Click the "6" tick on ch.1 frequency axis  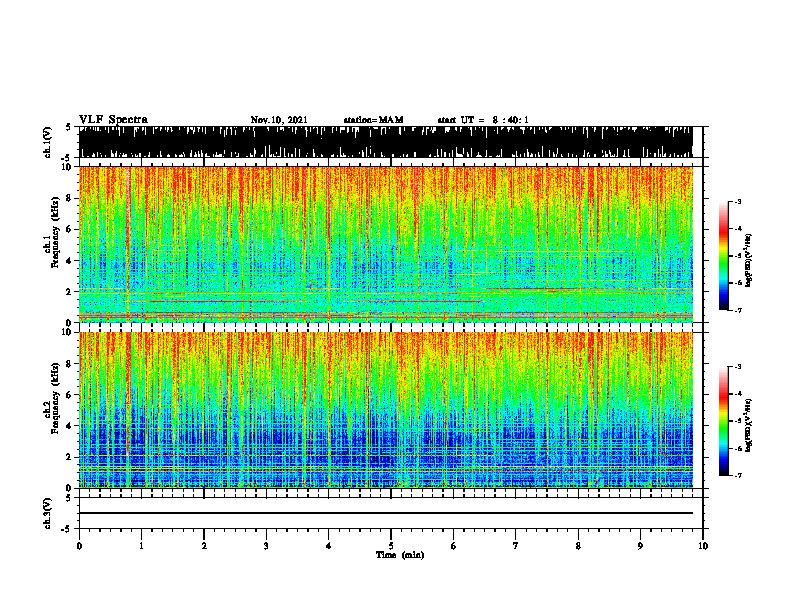tap(69, 229)
